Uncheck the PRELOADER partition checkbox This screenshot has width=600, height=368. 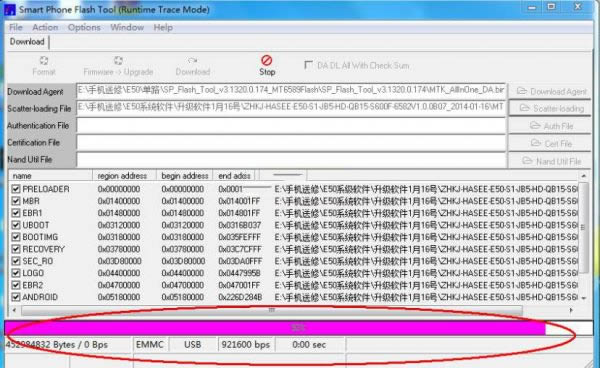click(x=16, y=189)
